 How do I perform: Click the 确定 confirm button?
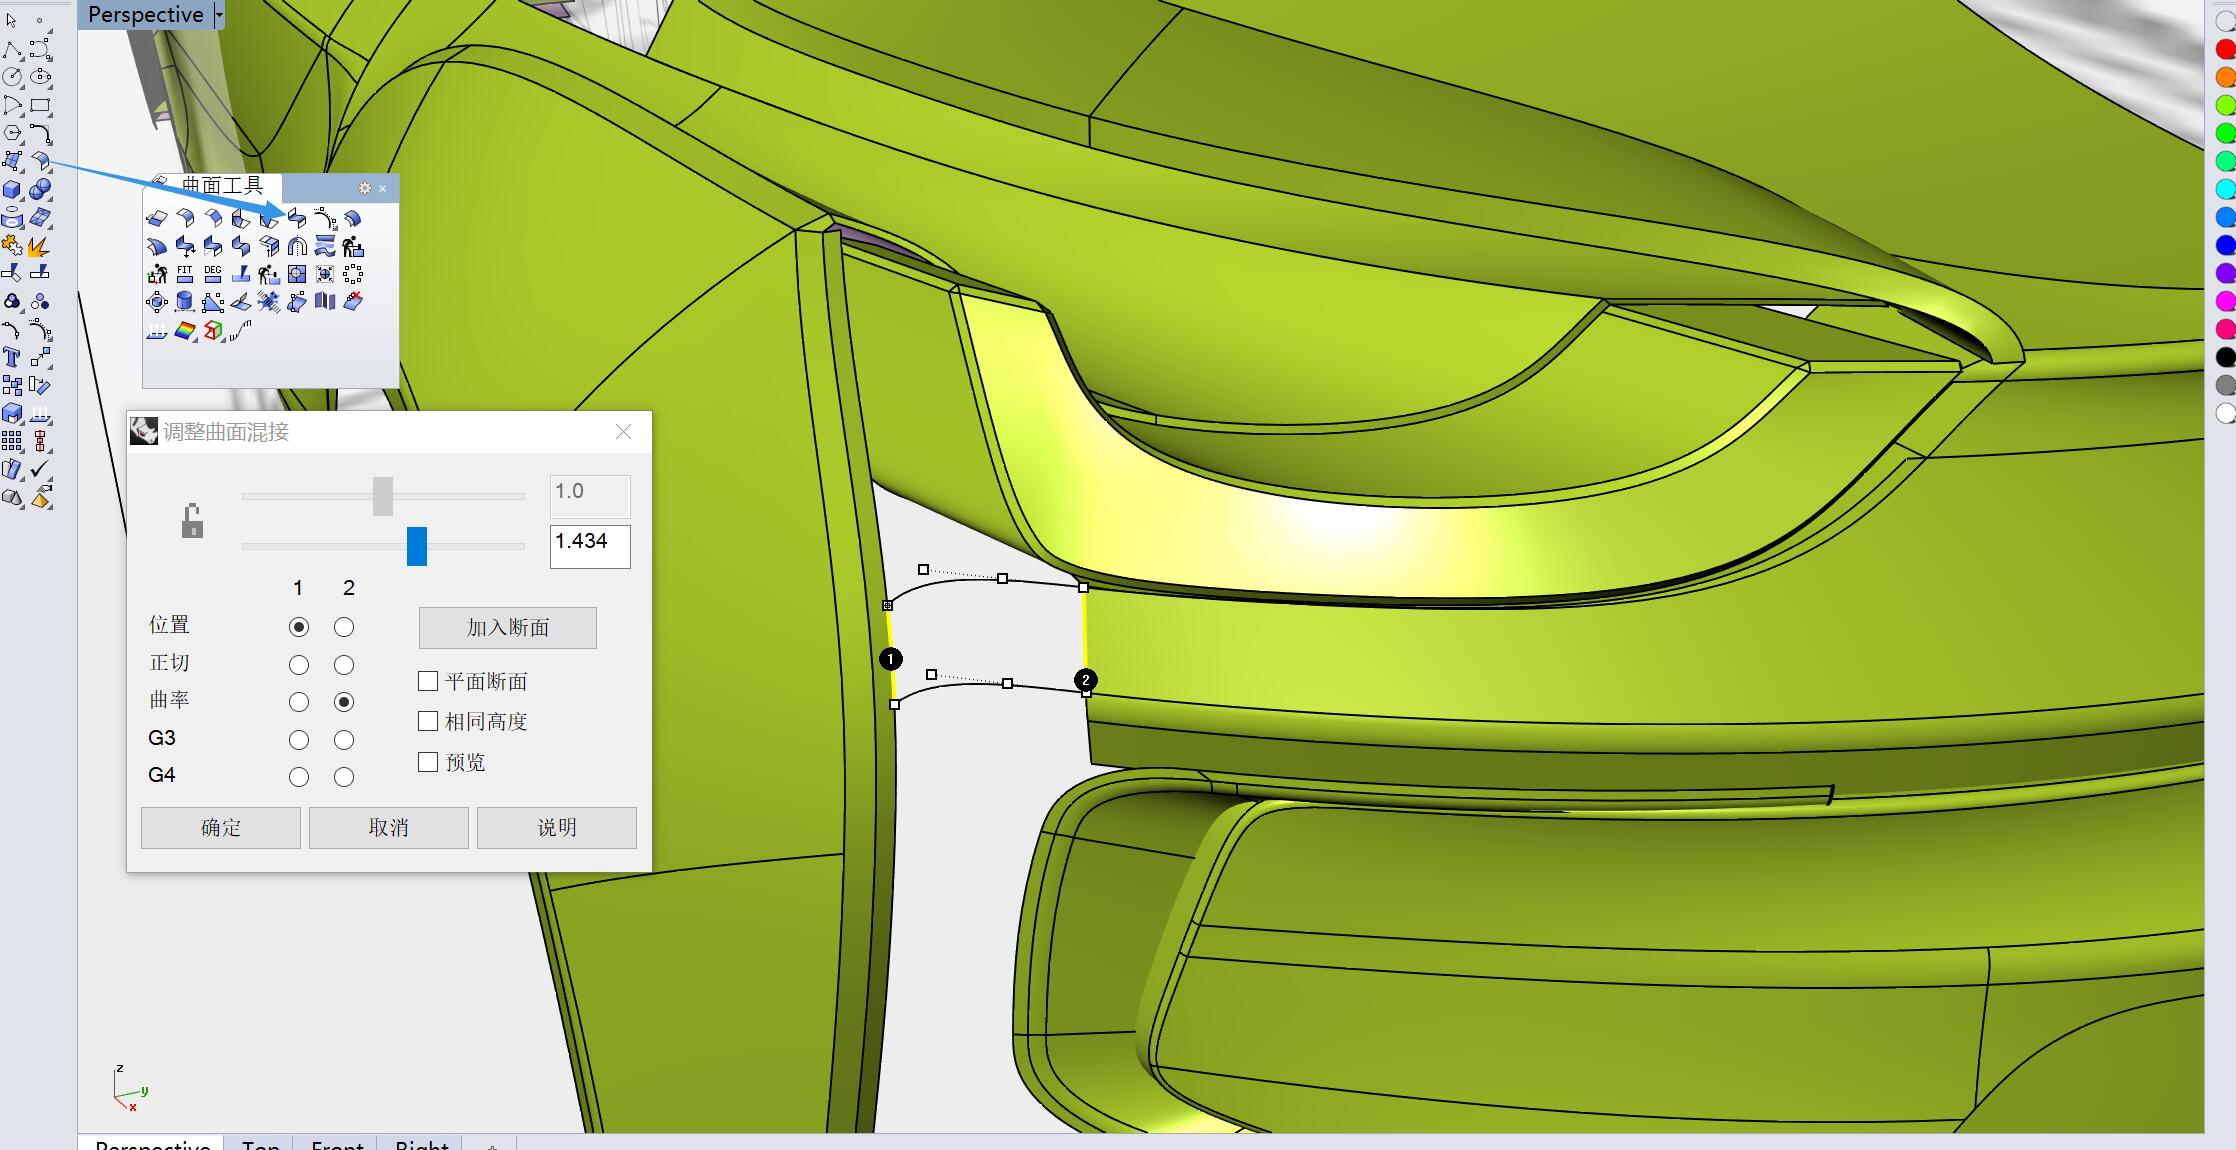[220, 828]
